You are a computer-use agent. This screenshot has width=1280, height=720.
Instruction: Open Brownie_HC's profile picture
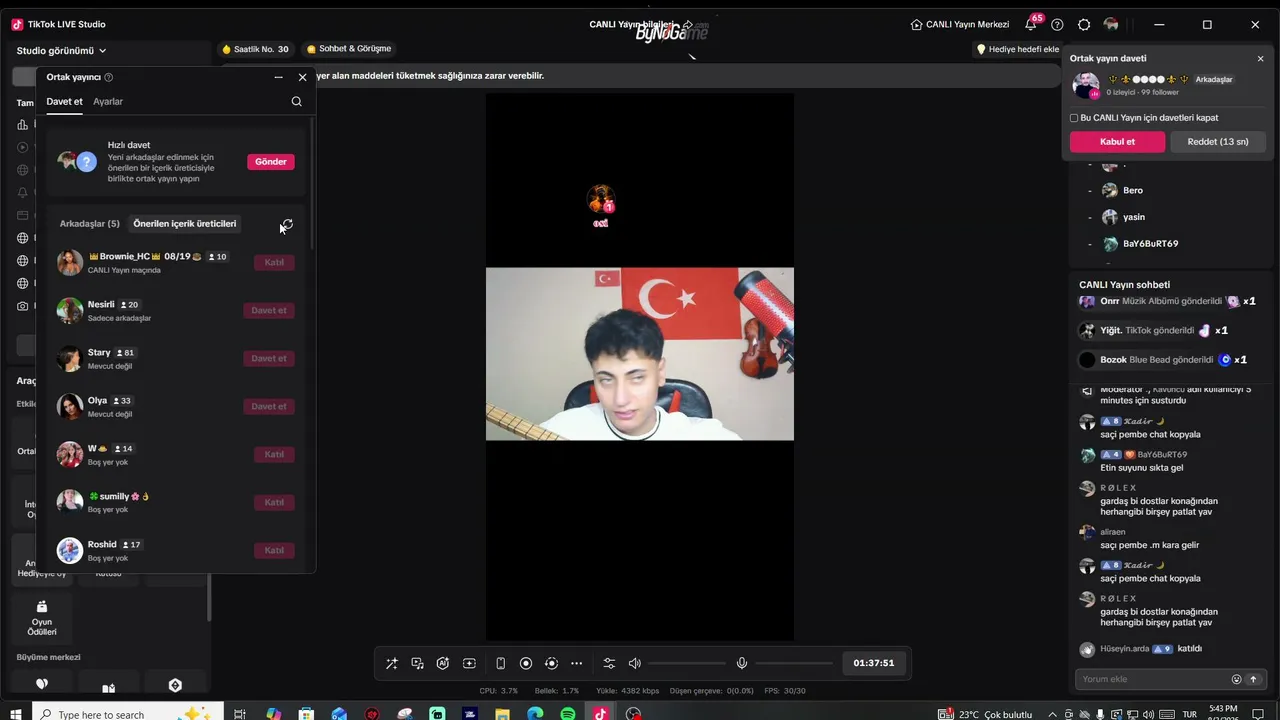(70, 262)
